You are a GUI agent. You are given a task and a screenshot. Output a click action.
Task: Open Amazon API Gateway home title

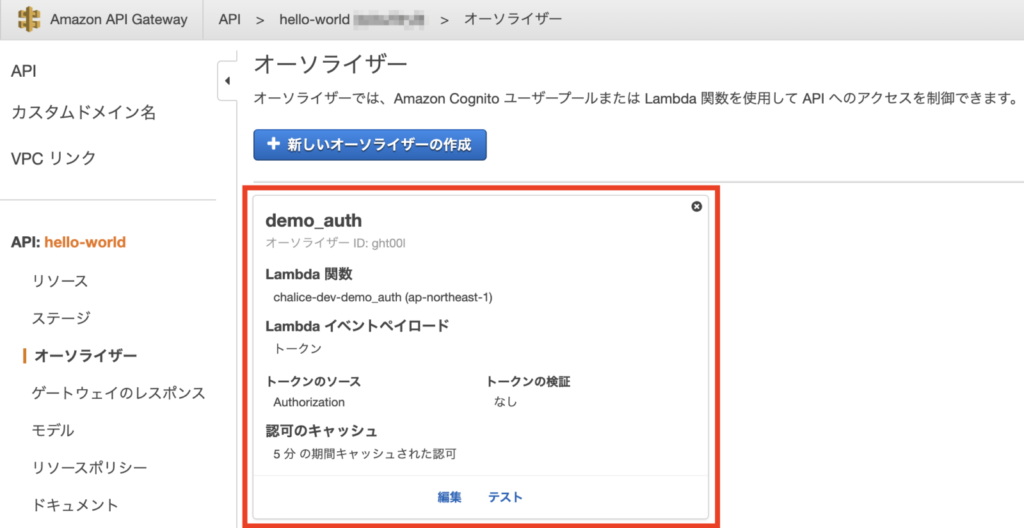click(x=119, y=19)
